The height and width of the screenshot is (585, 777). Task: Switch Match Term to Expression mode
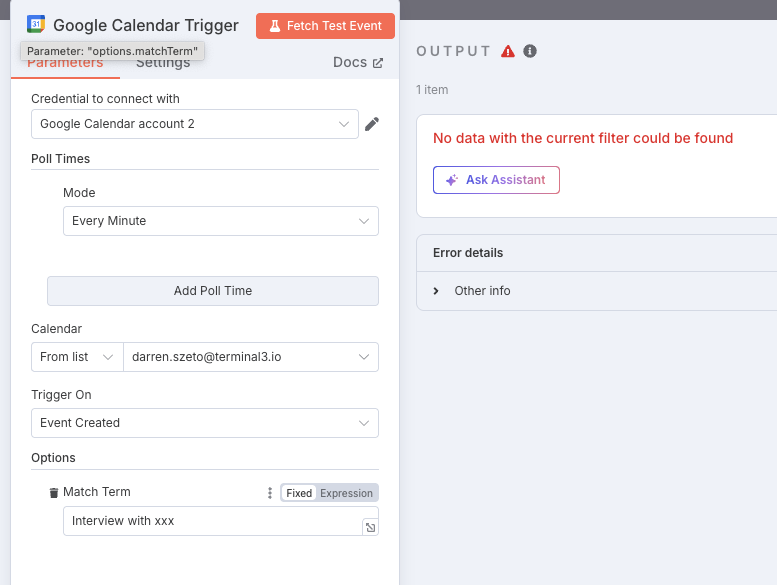[346, 493]
